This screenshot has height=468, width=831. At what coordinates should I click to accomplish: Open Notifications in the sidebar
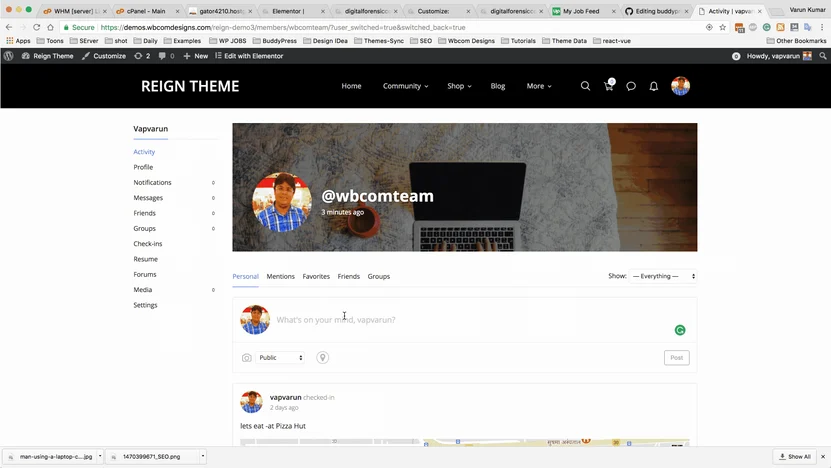tap(152, 182)
